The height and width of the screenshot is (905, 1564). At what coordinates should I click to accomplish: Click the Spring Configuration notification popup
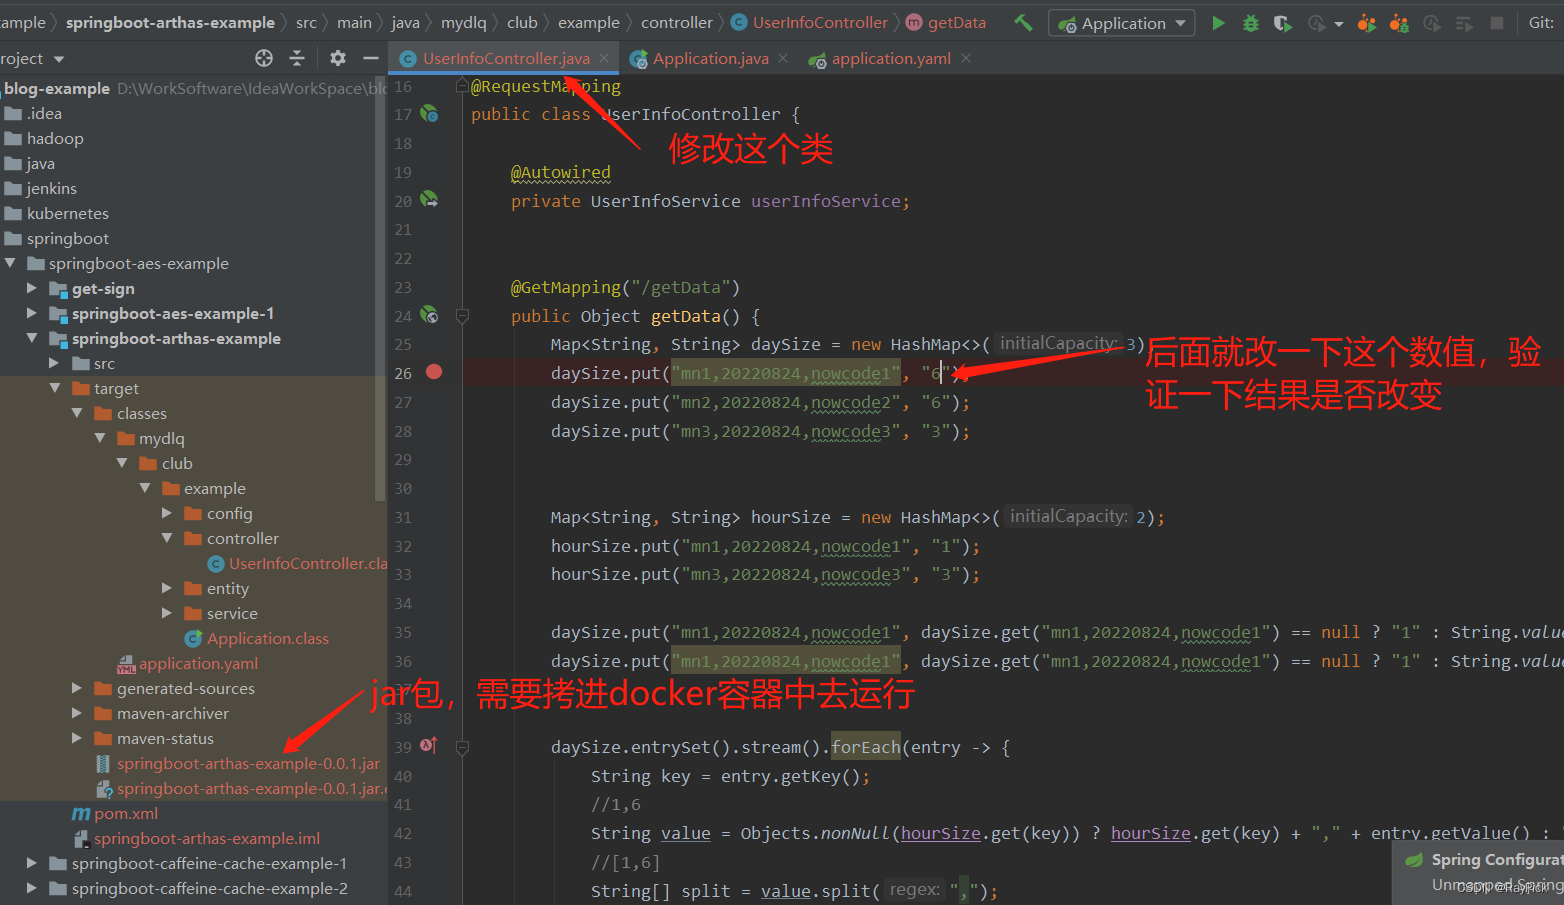[x=1478, y=873]
